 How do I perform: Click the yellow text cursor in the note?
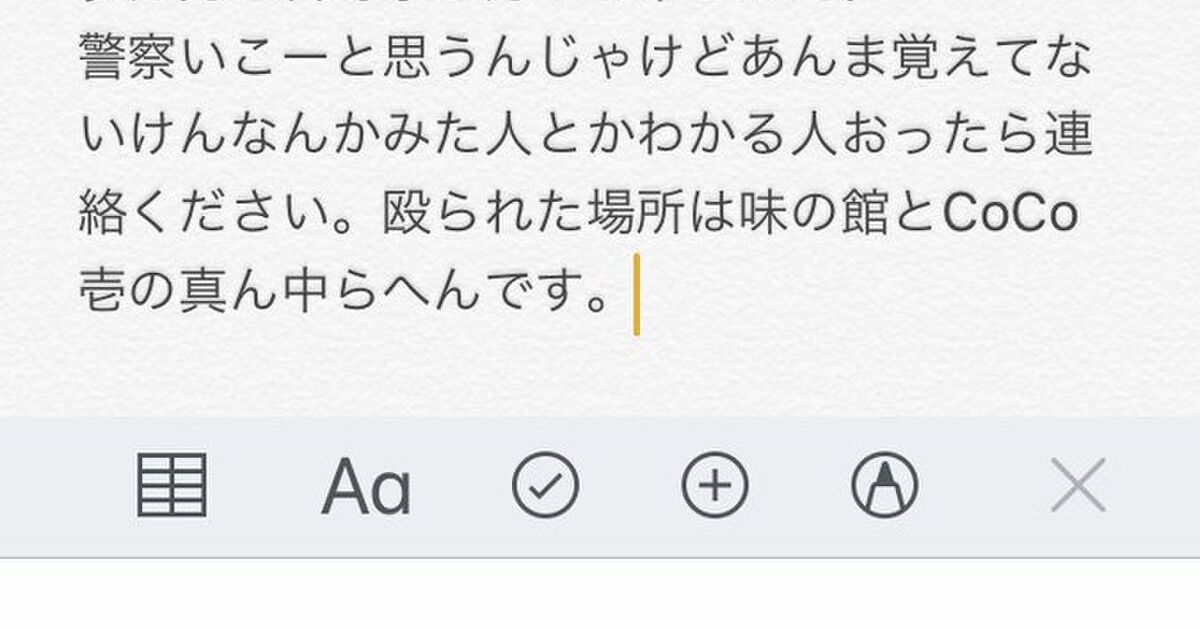636,294
